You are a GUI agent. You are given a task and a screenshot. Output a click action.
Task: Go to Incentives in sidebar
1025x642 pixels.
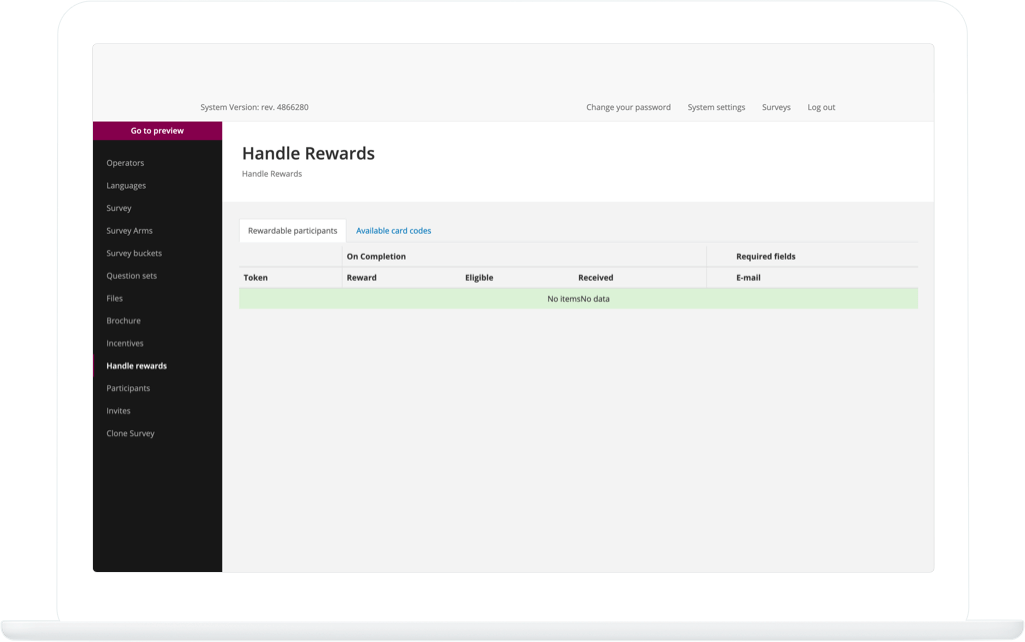[125, 343]
